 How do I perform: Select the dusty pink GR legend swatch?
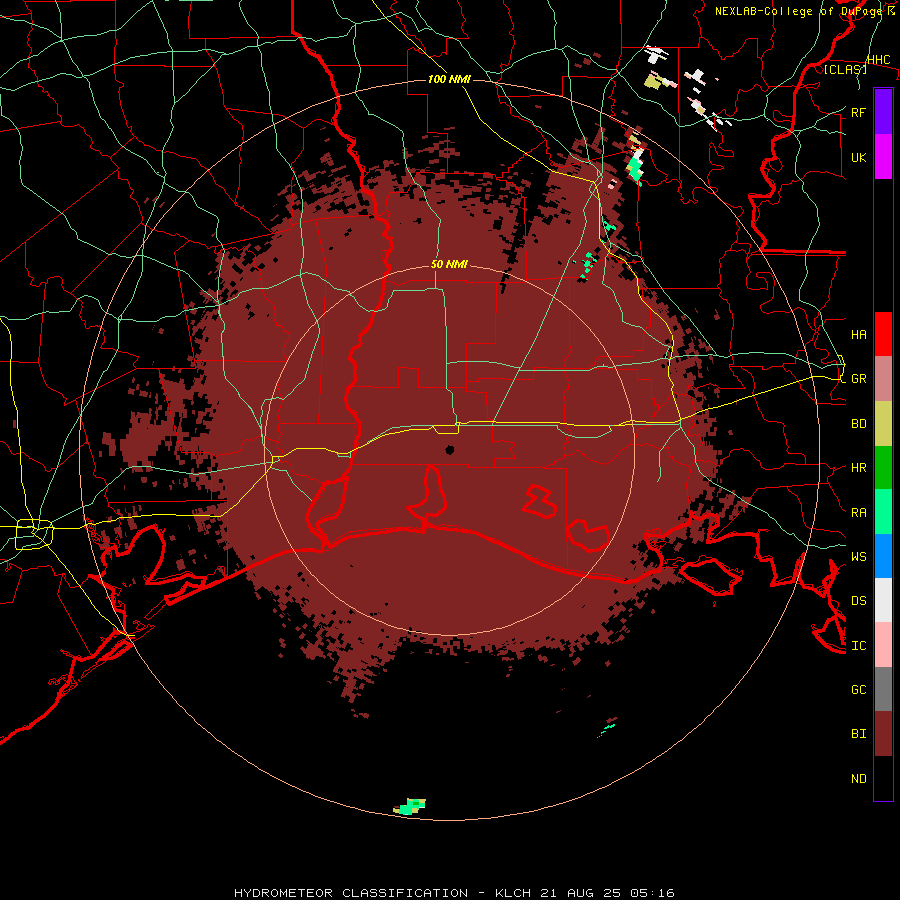point(883,378)
